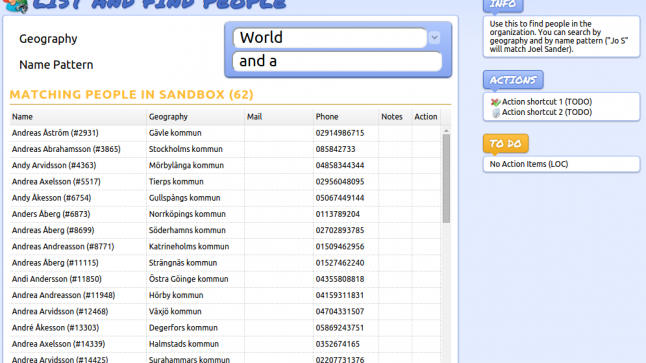Click the people list scrollbar thumb
This screenshot has height=363, width=646.
(x=446, y=179)
